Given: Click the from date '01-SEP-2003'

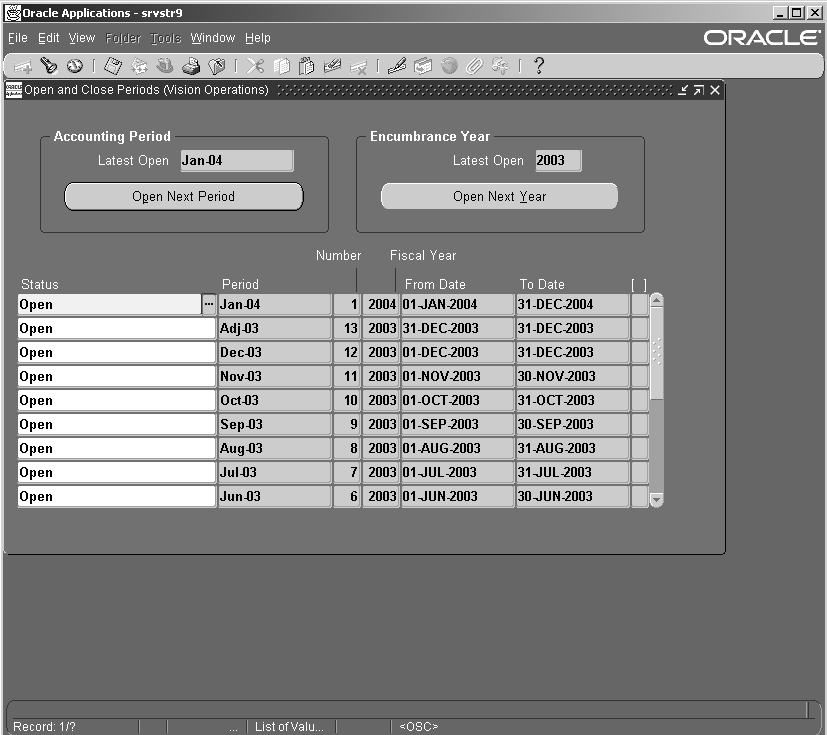Looking at the screenshot, I should [457, 424].
